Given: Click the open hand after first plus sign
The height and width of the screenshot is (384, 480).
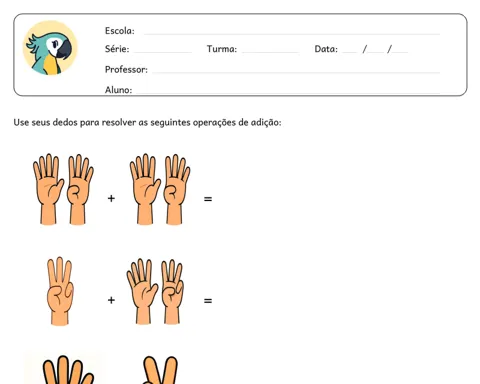Looking at the screenshot, I should [x=145, y=189].
